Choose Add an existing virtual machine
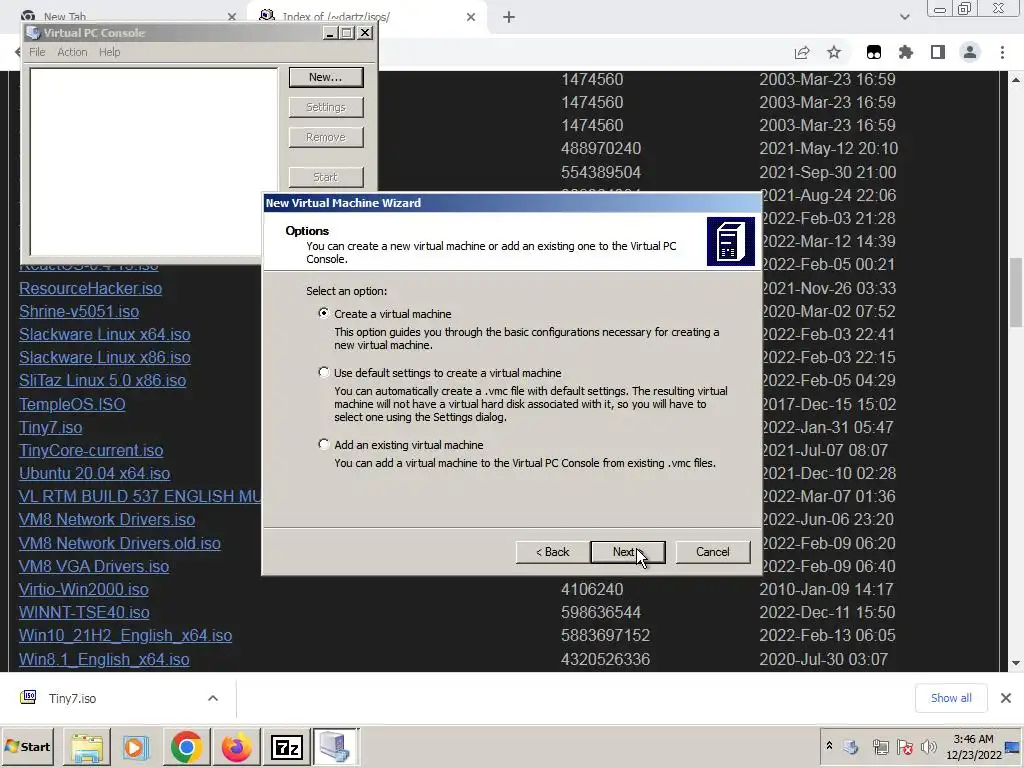Viewport: 1024px width, 768px height. pos(323,444)
